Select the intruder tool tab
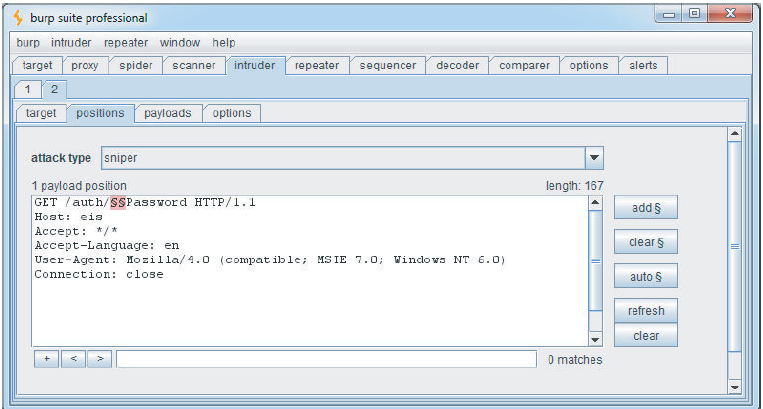 click(254, 65)
